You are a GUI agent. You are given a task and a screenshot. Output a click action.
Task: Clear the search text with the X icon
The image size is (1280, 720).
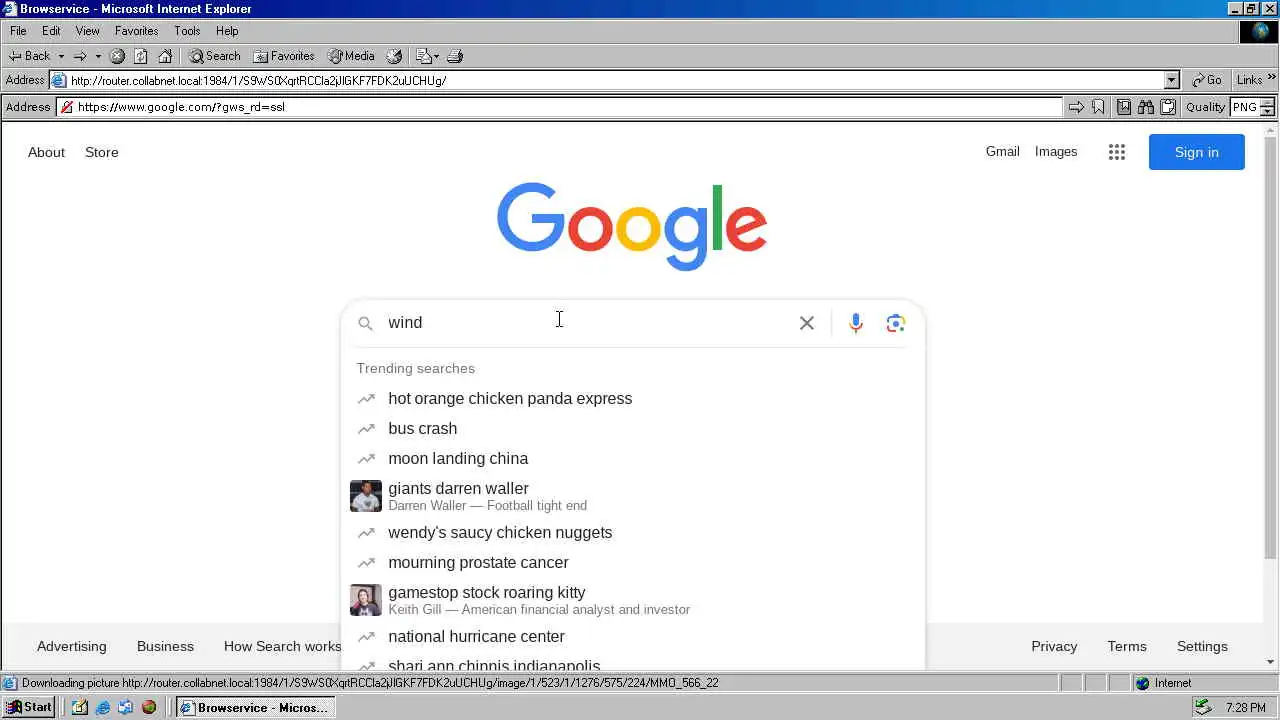point(807,323)
